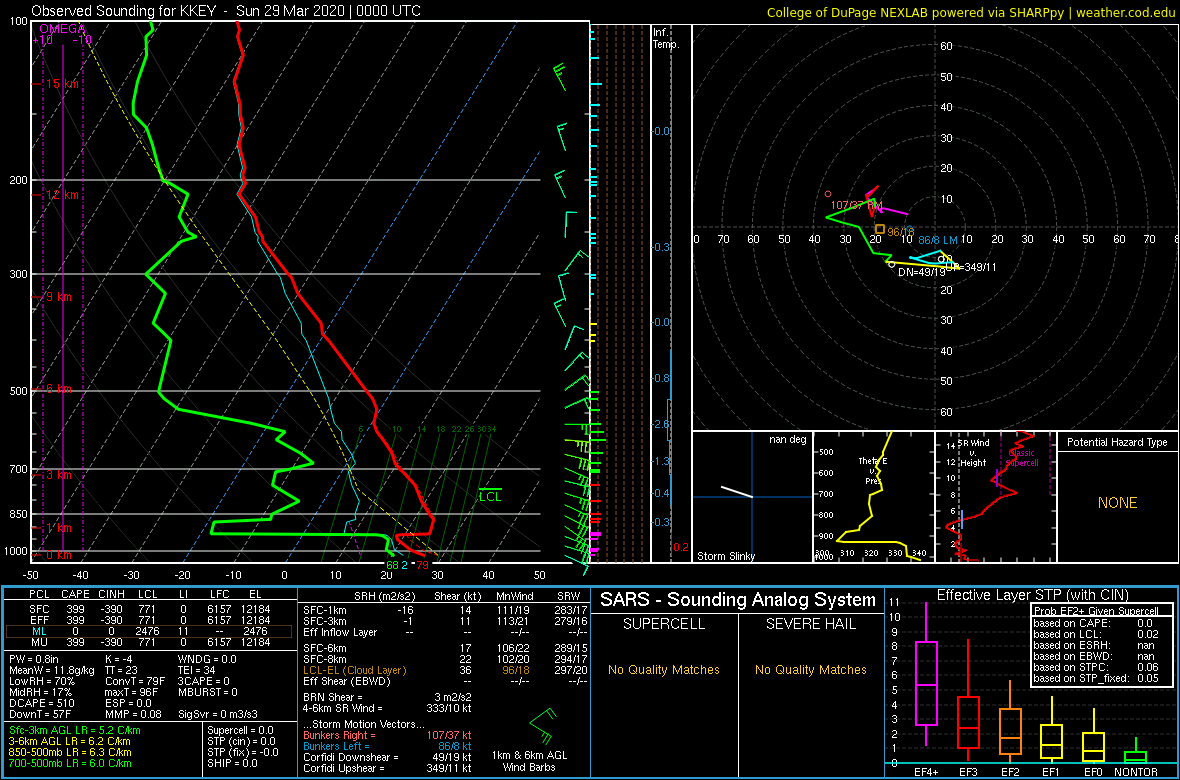
Task: Click the Corfidi Downshear line
Action: tap(387, 757)
